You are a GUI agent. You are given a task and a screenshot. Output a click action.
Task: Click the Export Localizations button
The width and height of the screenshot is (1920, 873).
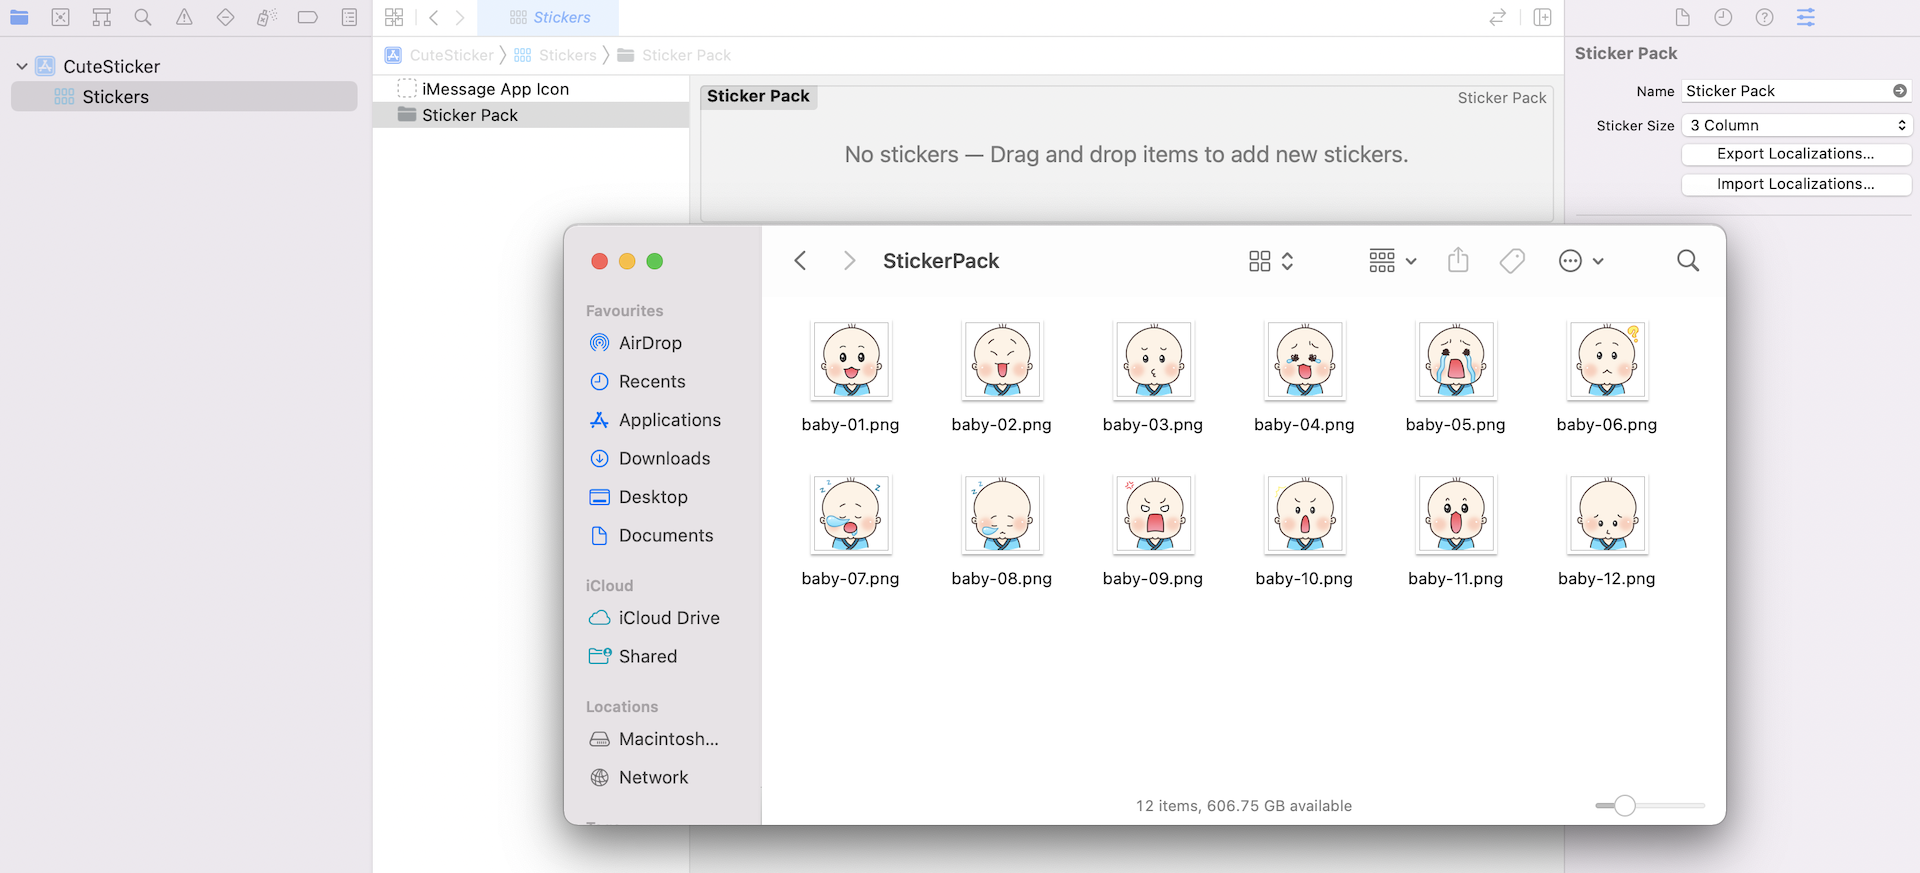[x=1796, y=154]
